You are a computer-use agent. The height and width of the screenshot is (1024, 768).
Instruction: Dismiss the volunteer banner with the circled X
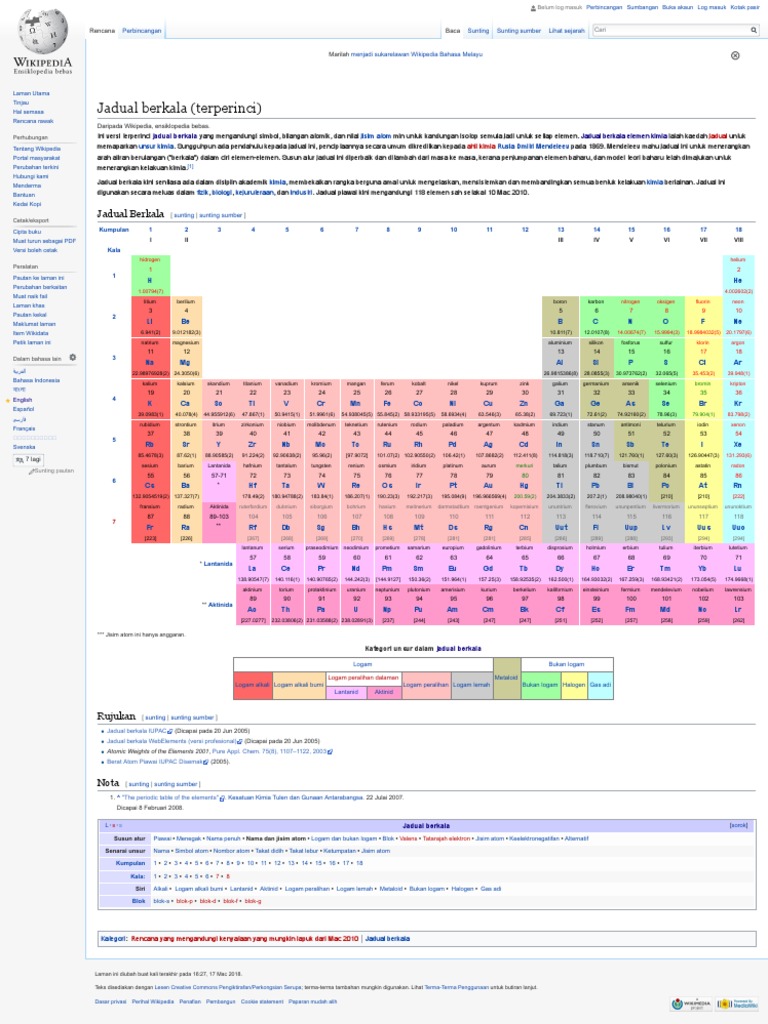tap(735, 56)
